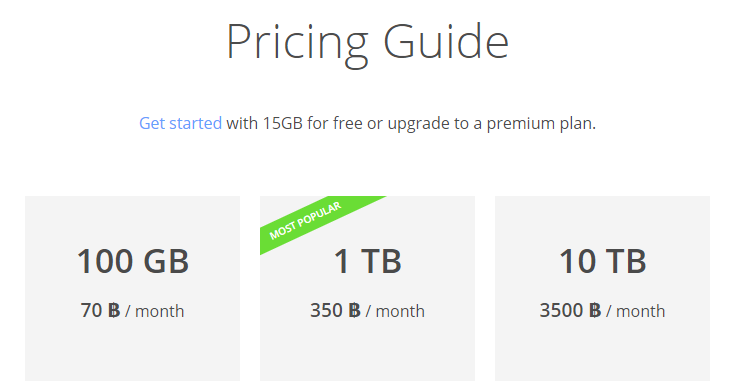Click the 10 TB heading text
This screenshot has height=391, width=738.
[x=602, y=261]
